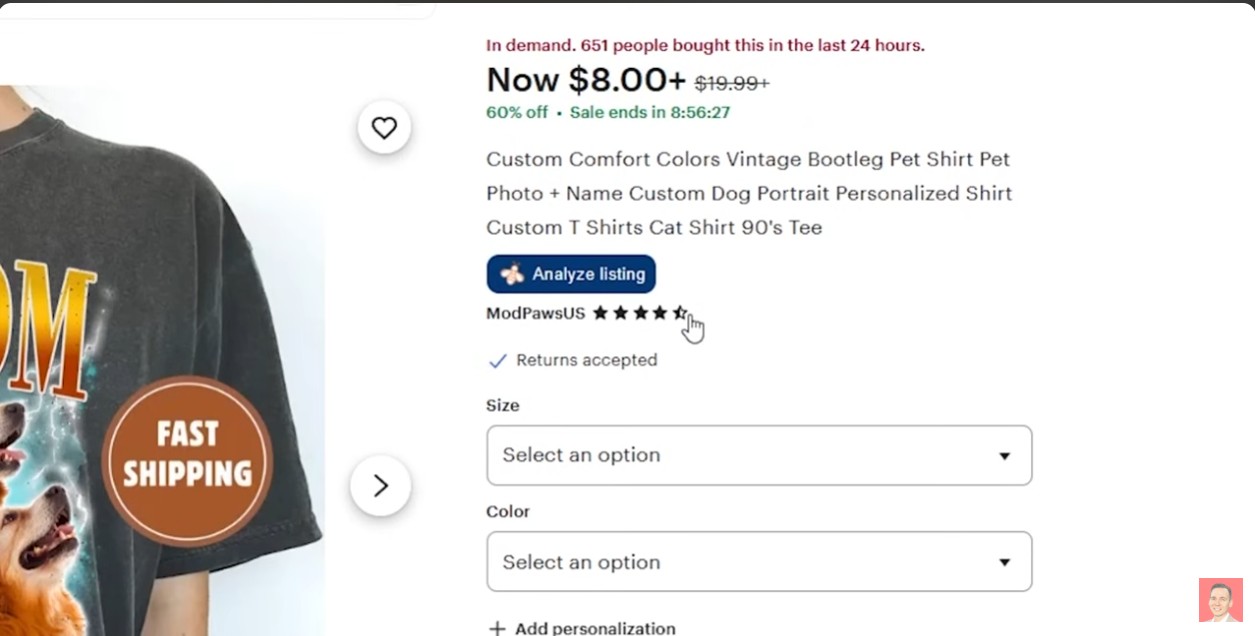The height and width of the screenshot is (636, 1255).
Task: Click the In demand notice text
Action: [x=705, y=45]
